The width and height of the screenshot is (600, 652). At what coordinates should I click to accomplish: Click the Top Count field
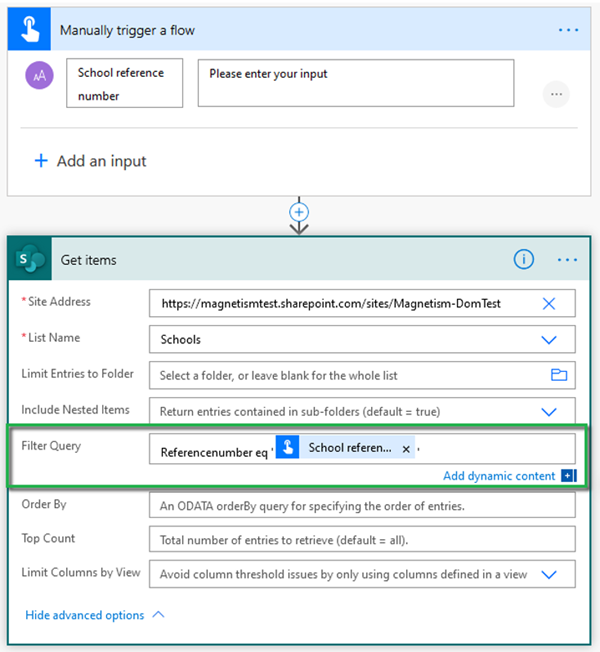(x=362, y=540)
